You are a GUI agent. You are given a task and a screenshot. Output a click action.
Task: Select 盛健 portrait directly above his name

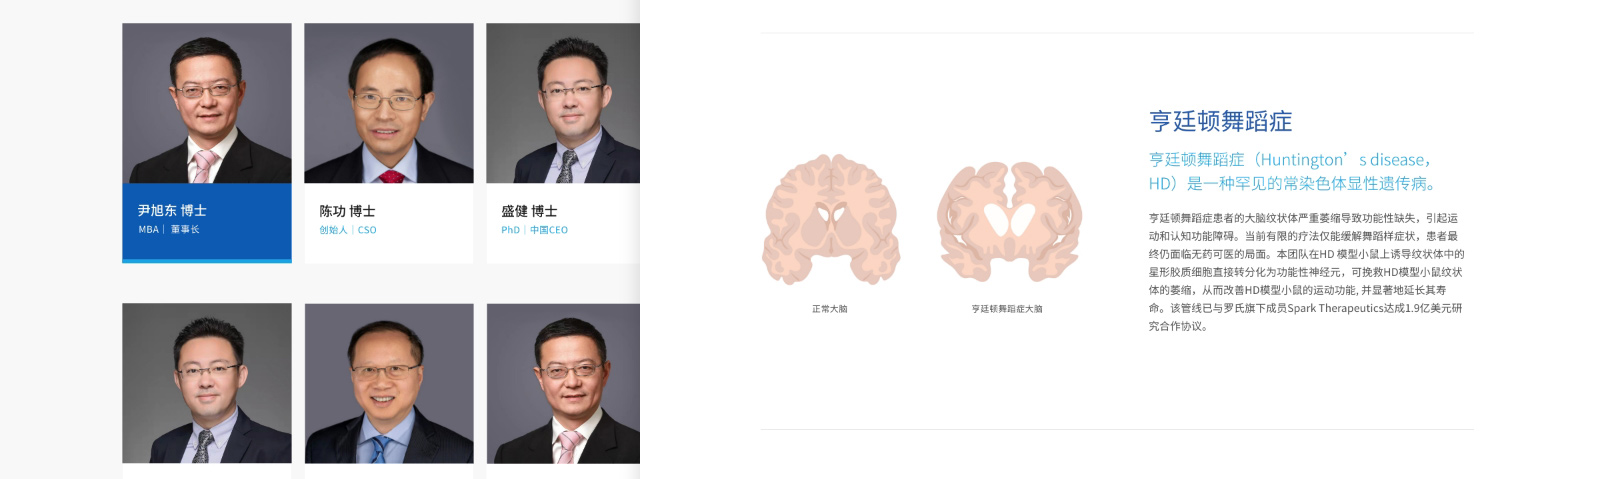[x=563, y=103]
